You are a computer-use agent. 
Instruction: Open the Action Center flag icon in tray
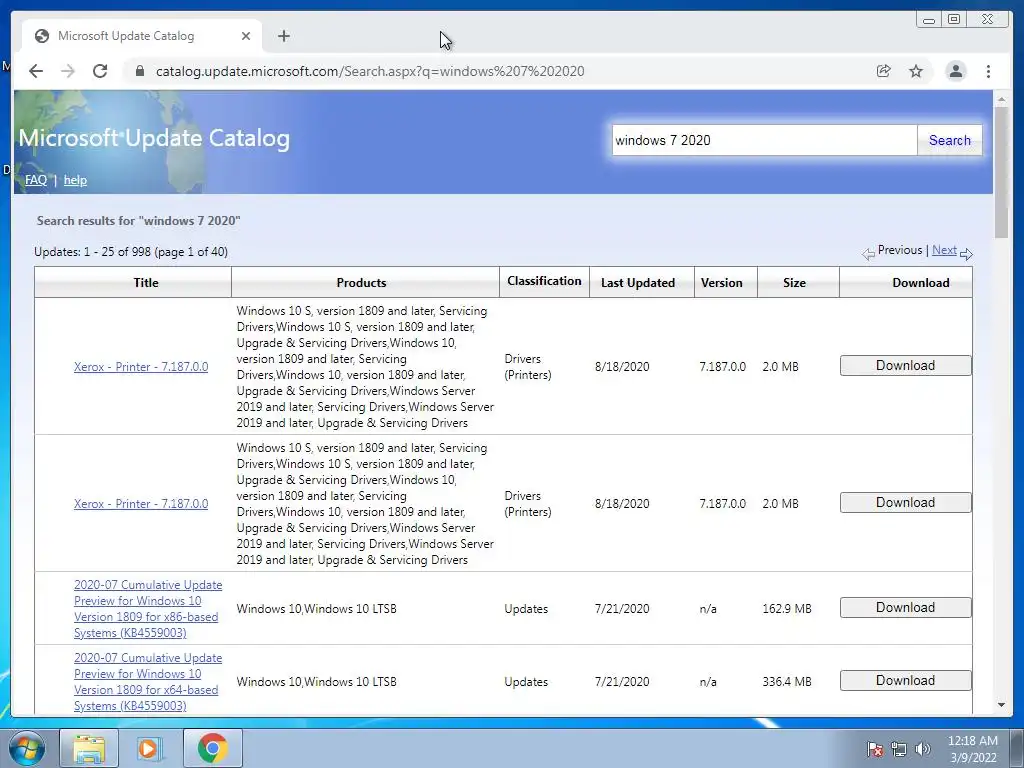coord(874,749)
